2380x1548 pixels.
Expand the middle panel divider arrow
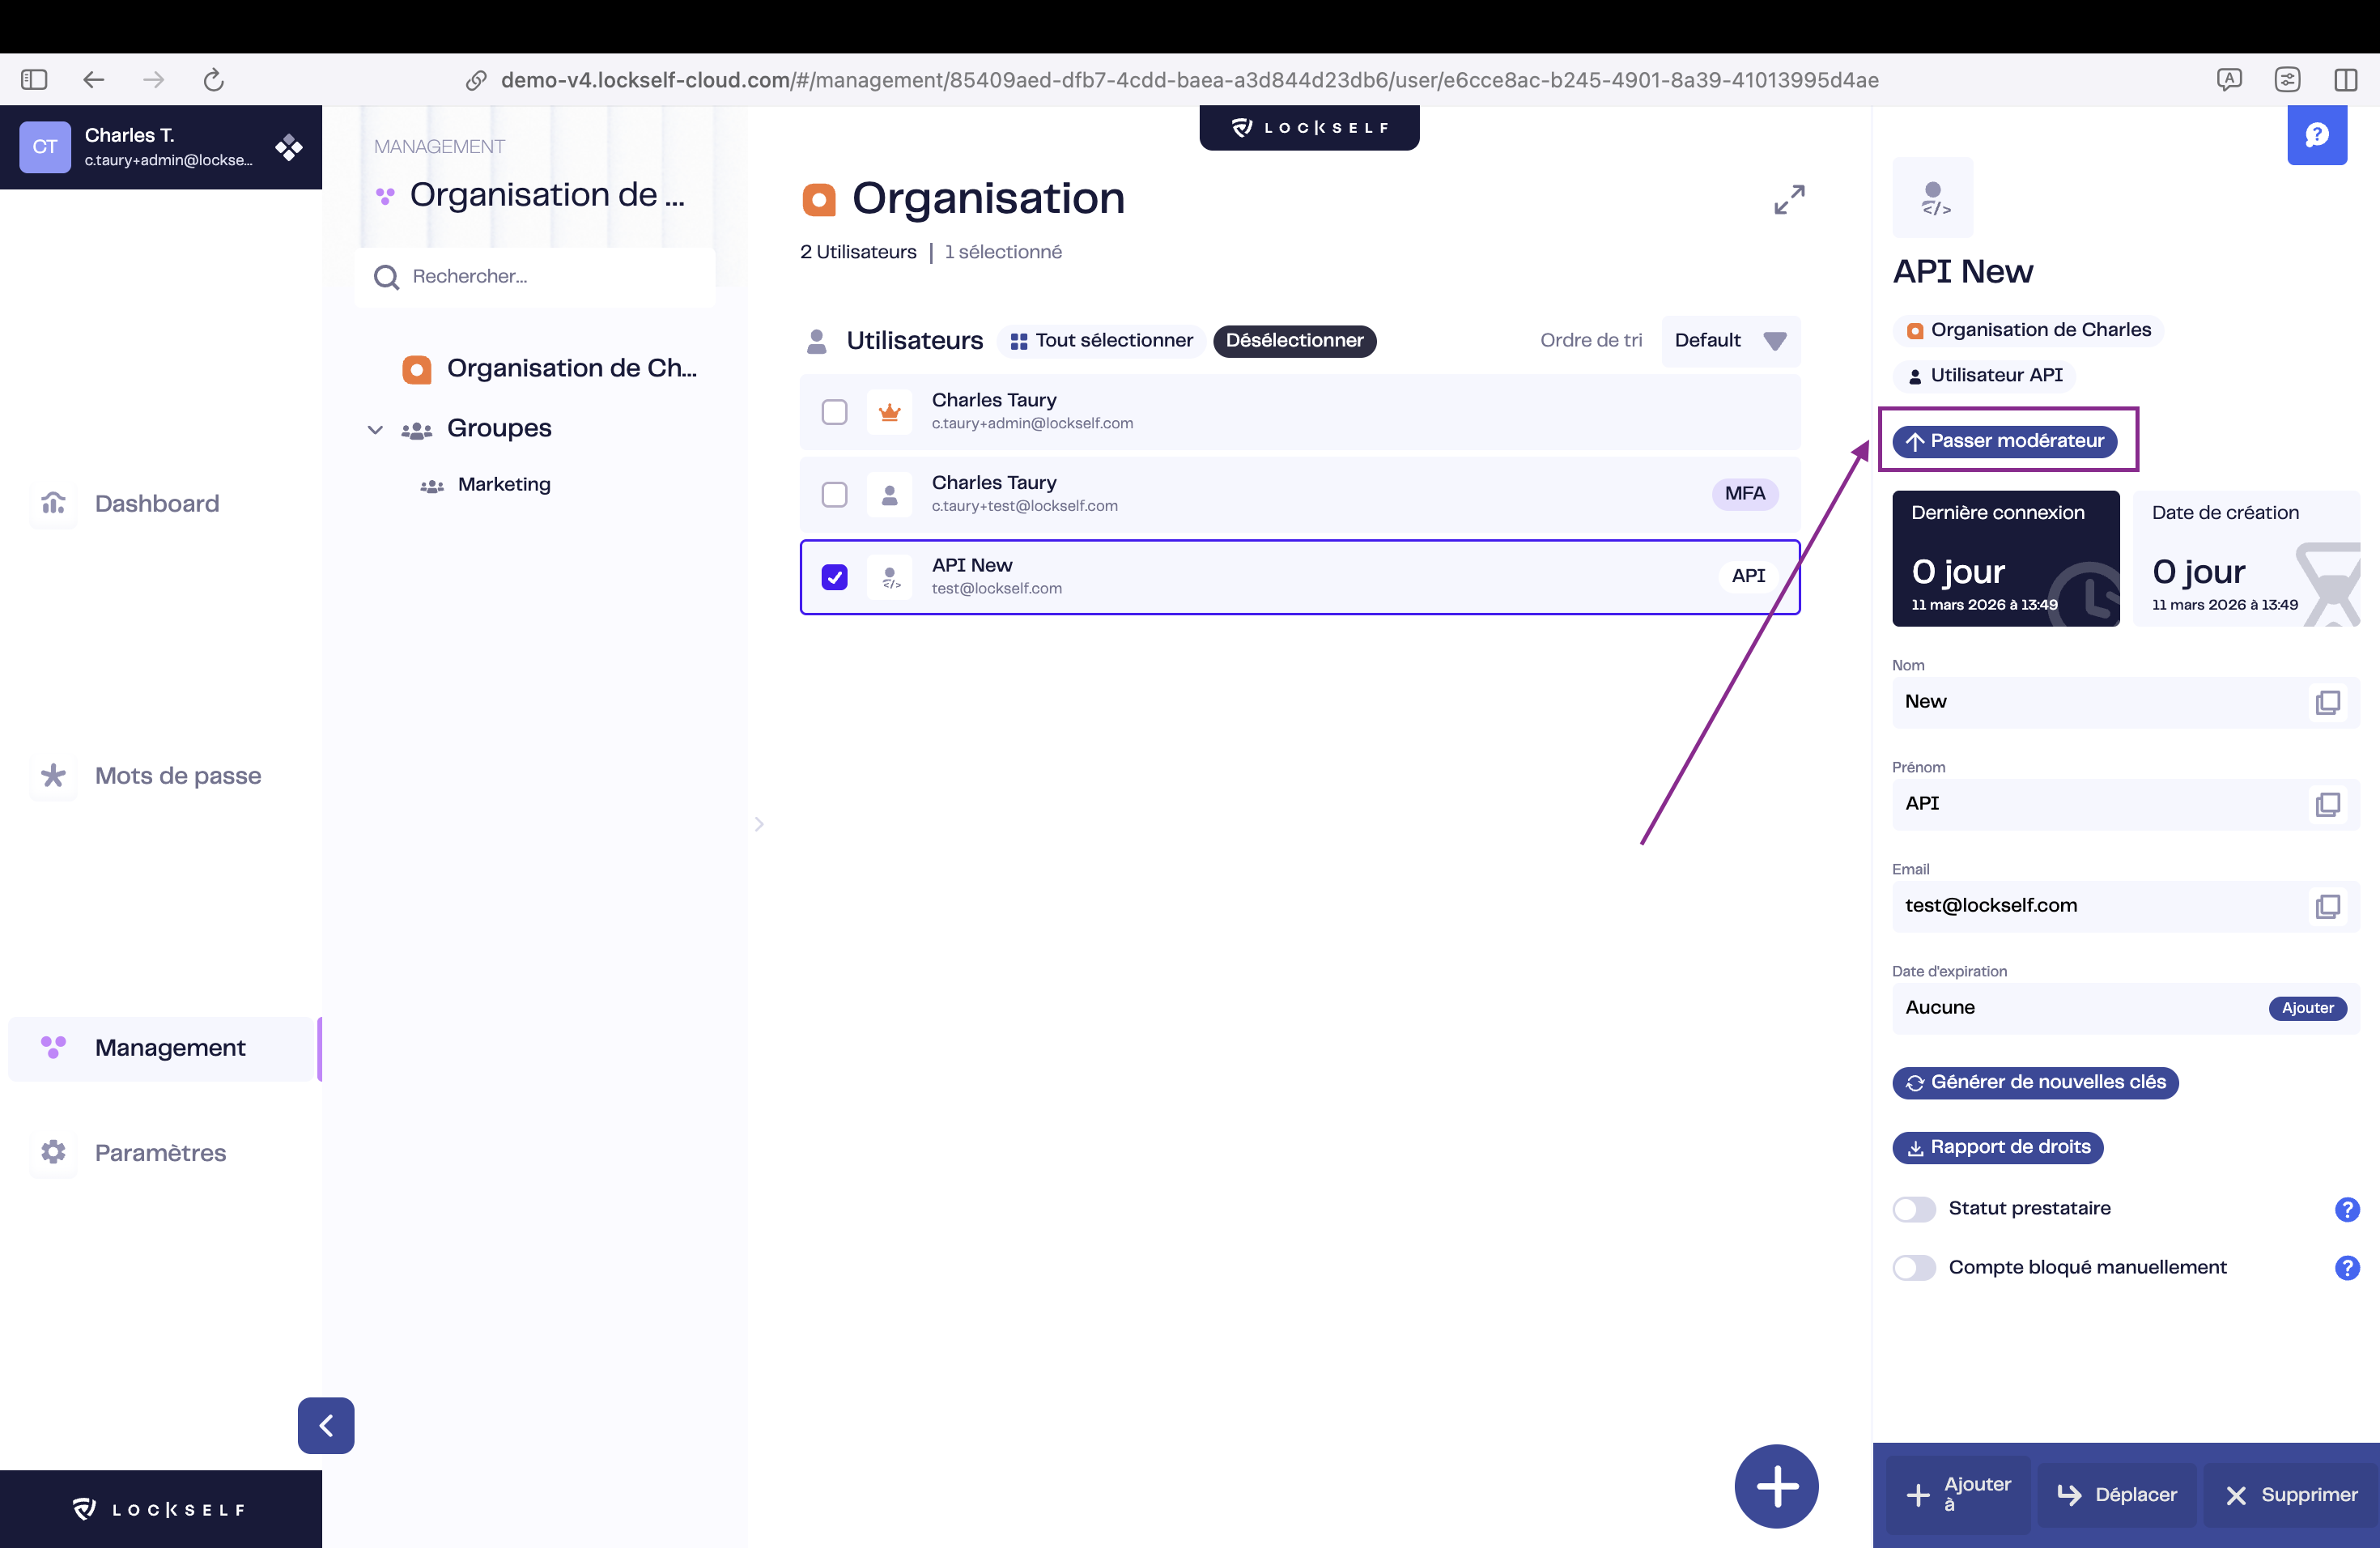click(759, 824)
